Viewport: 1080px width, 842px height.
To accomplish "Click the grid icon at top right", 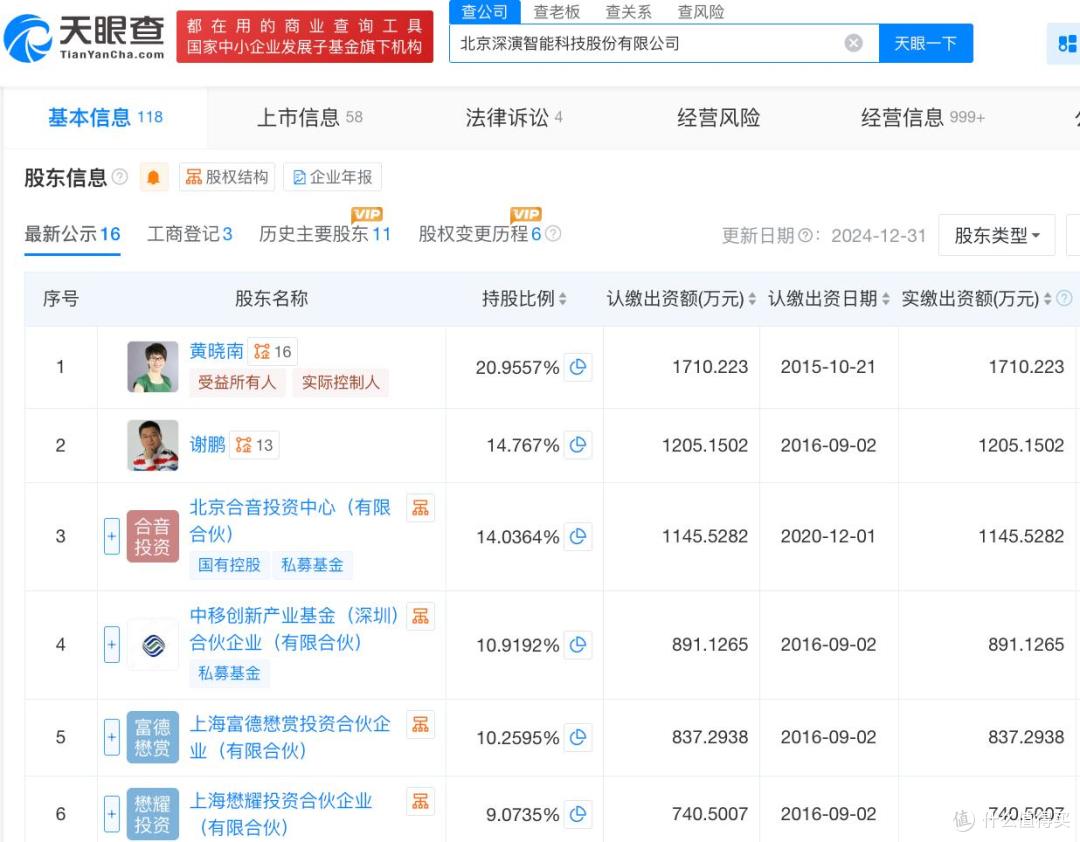I will click(1067, 43).
